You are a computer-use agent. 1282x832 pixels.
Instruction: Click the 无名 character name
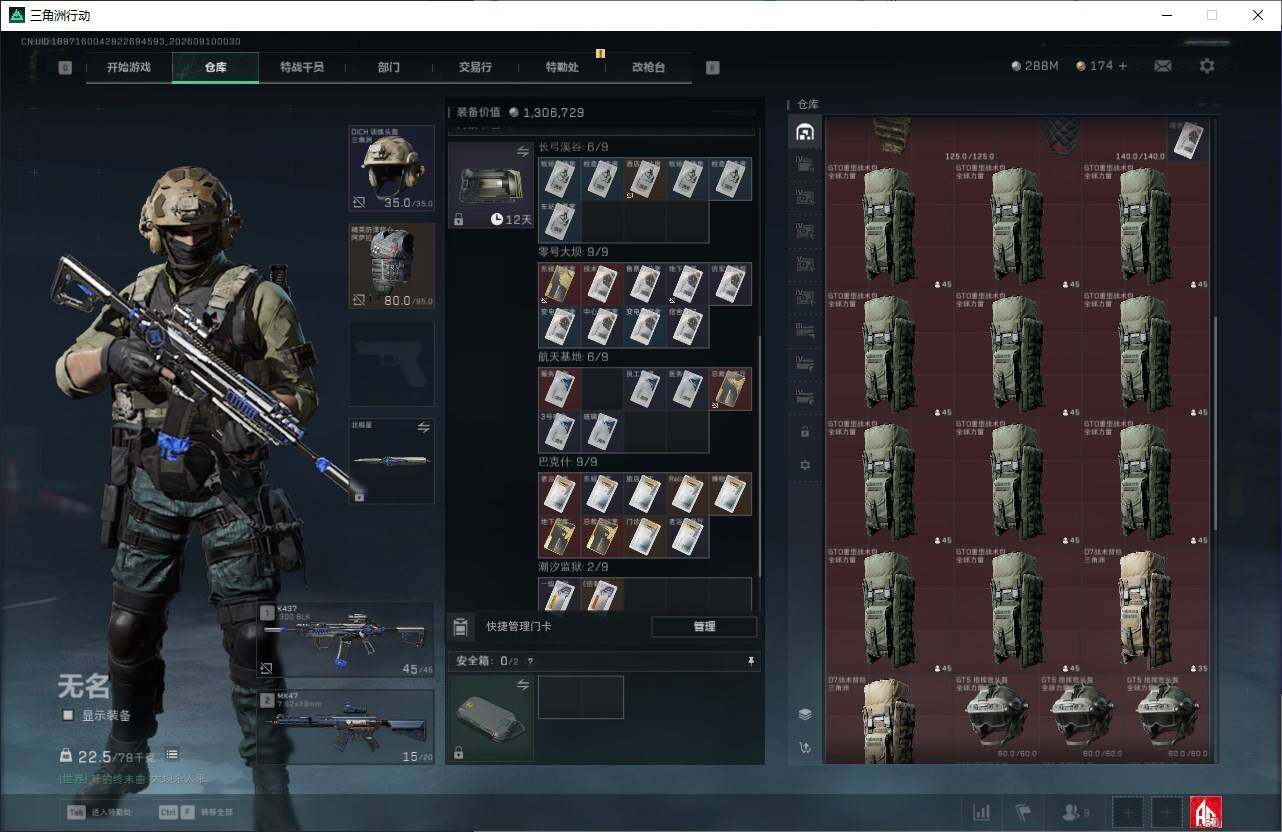tap(83, 687)
